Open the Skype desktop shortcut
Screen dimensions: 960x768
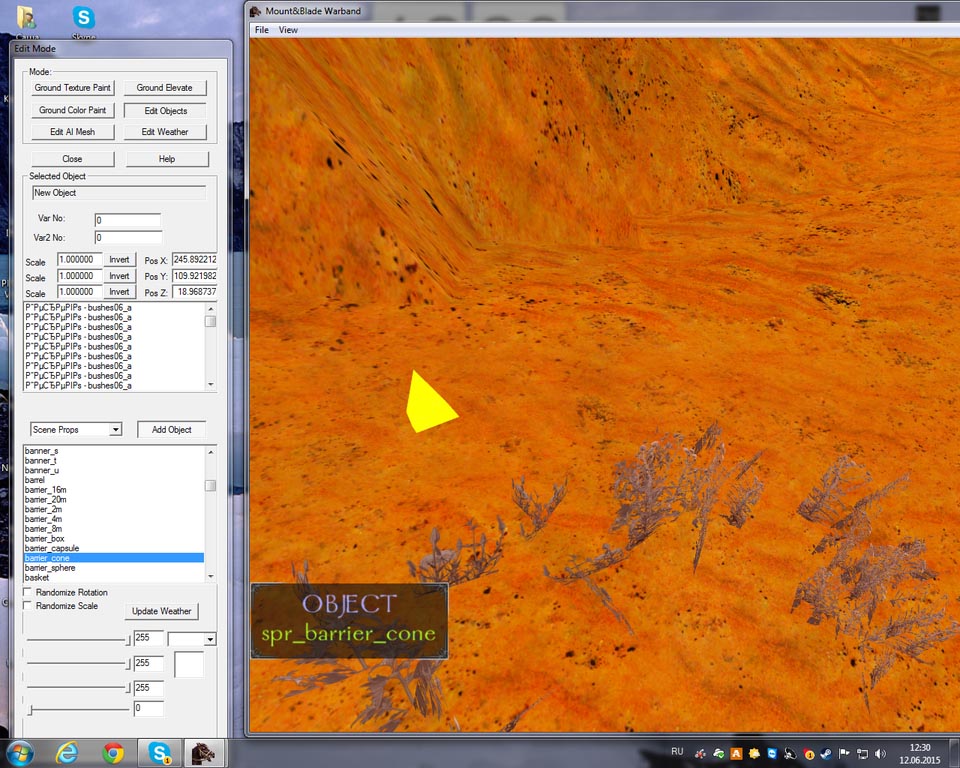[84, 20]
